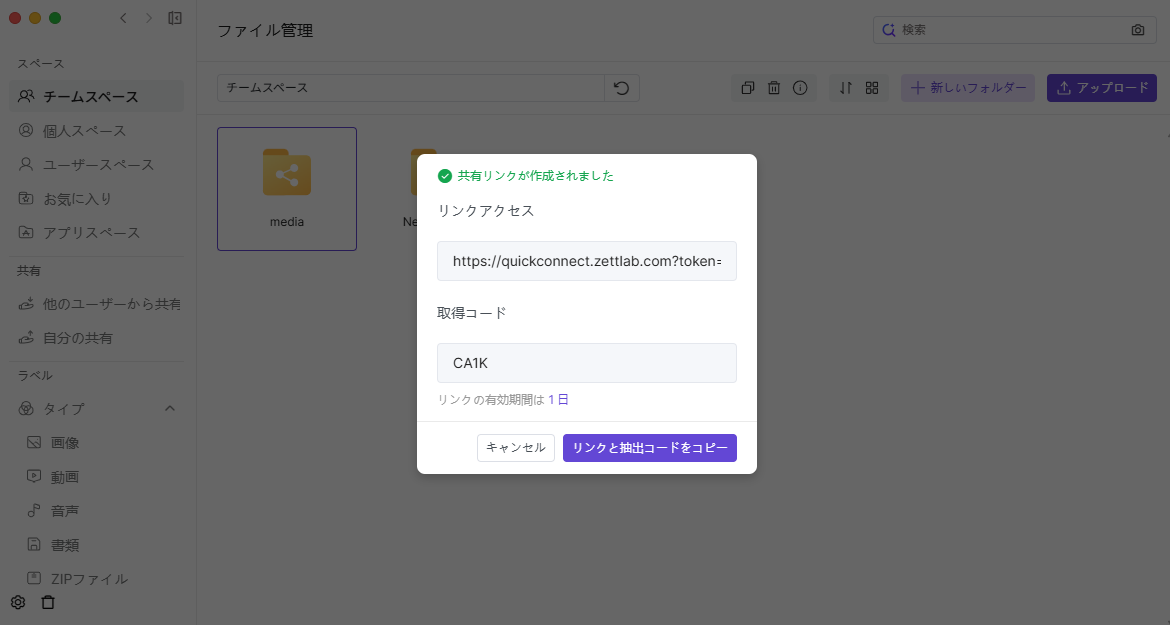Click the camera icon in search bar
Viewport: 1170px width, 625px height.
point(1137,30)
